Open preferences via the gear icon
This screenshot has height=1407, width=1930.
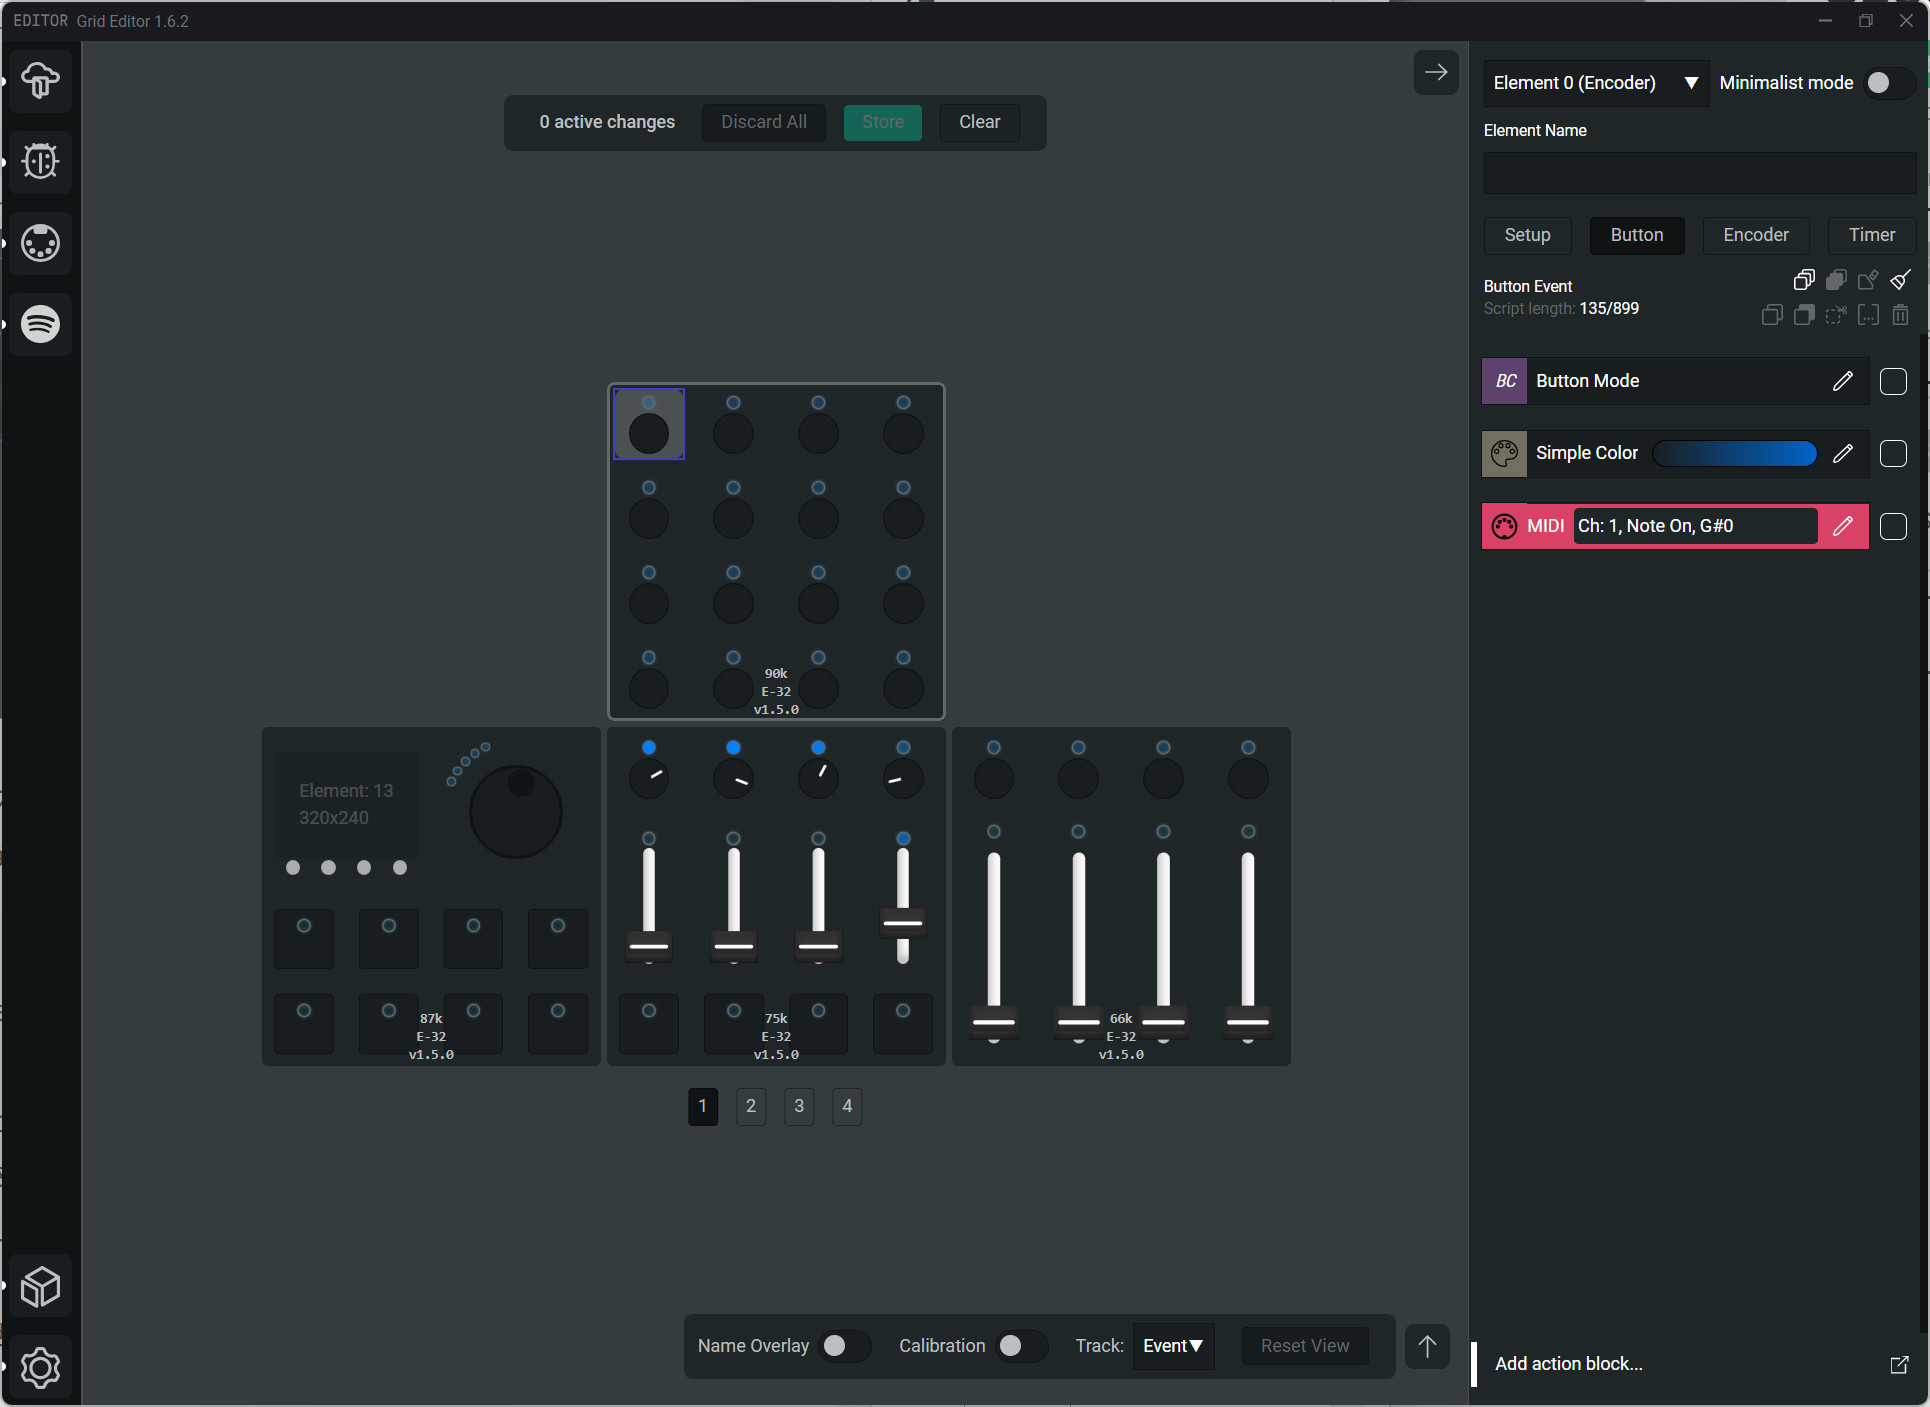[40, 1367]
